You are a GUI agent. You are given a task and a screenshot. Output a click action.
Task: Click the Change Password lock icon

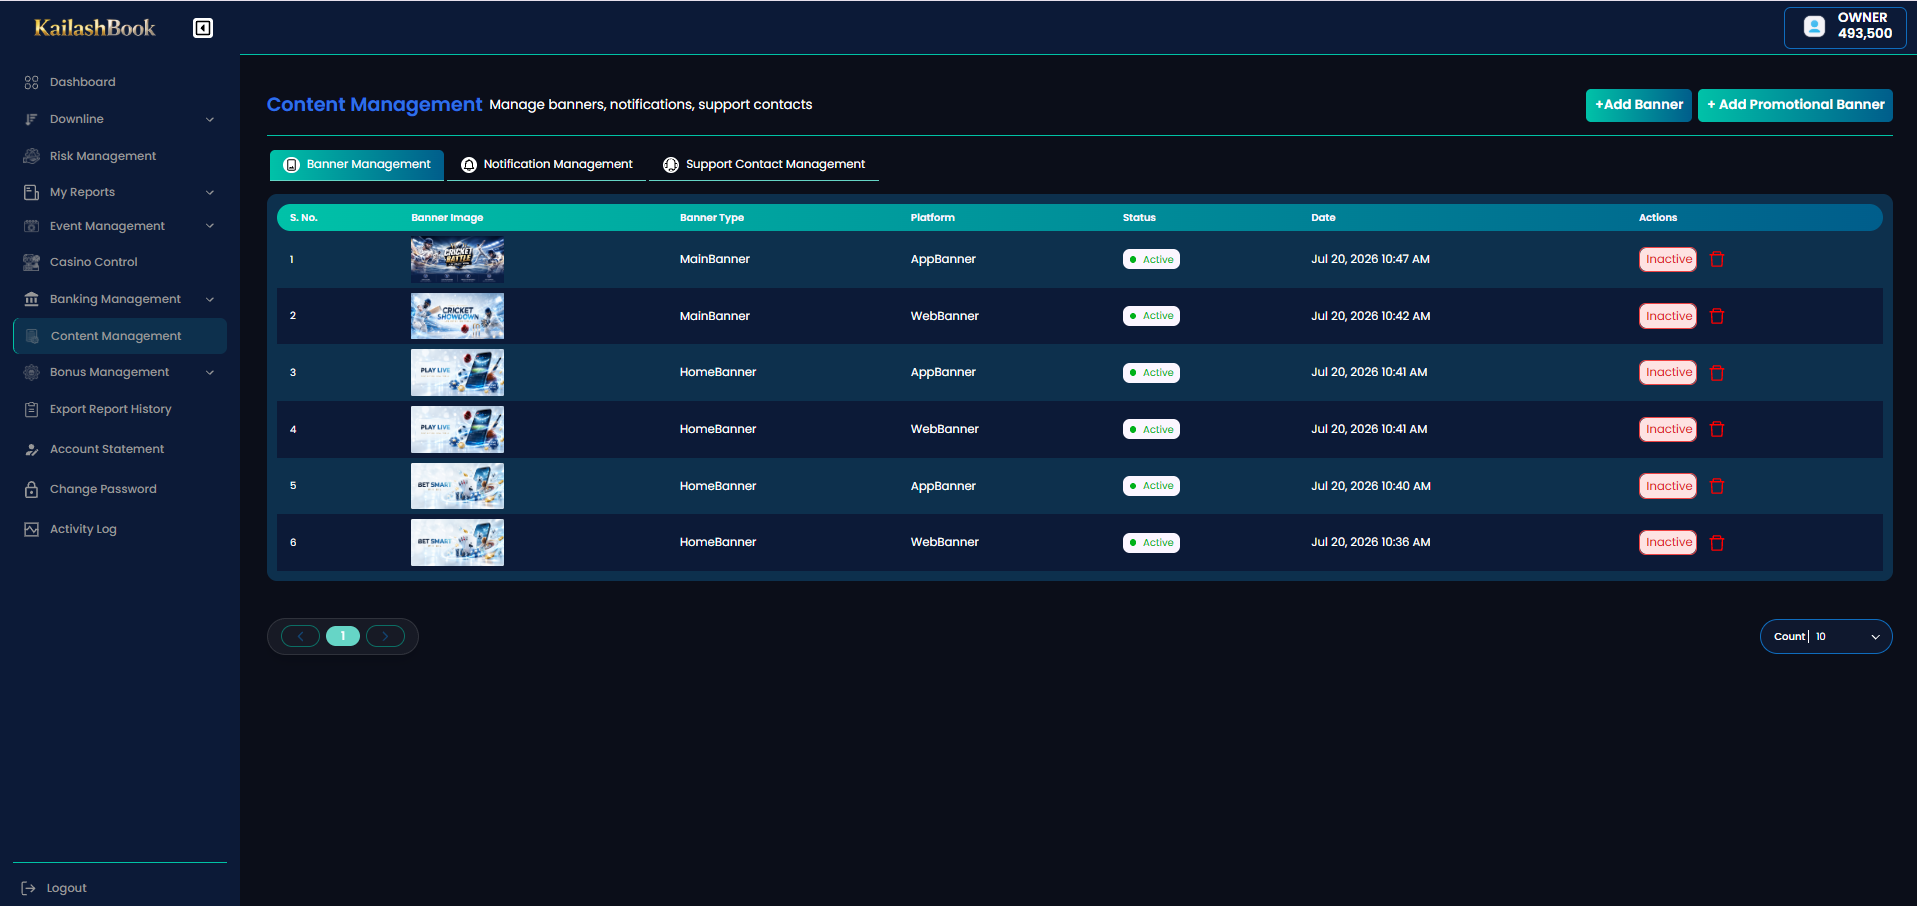point(32,489)
